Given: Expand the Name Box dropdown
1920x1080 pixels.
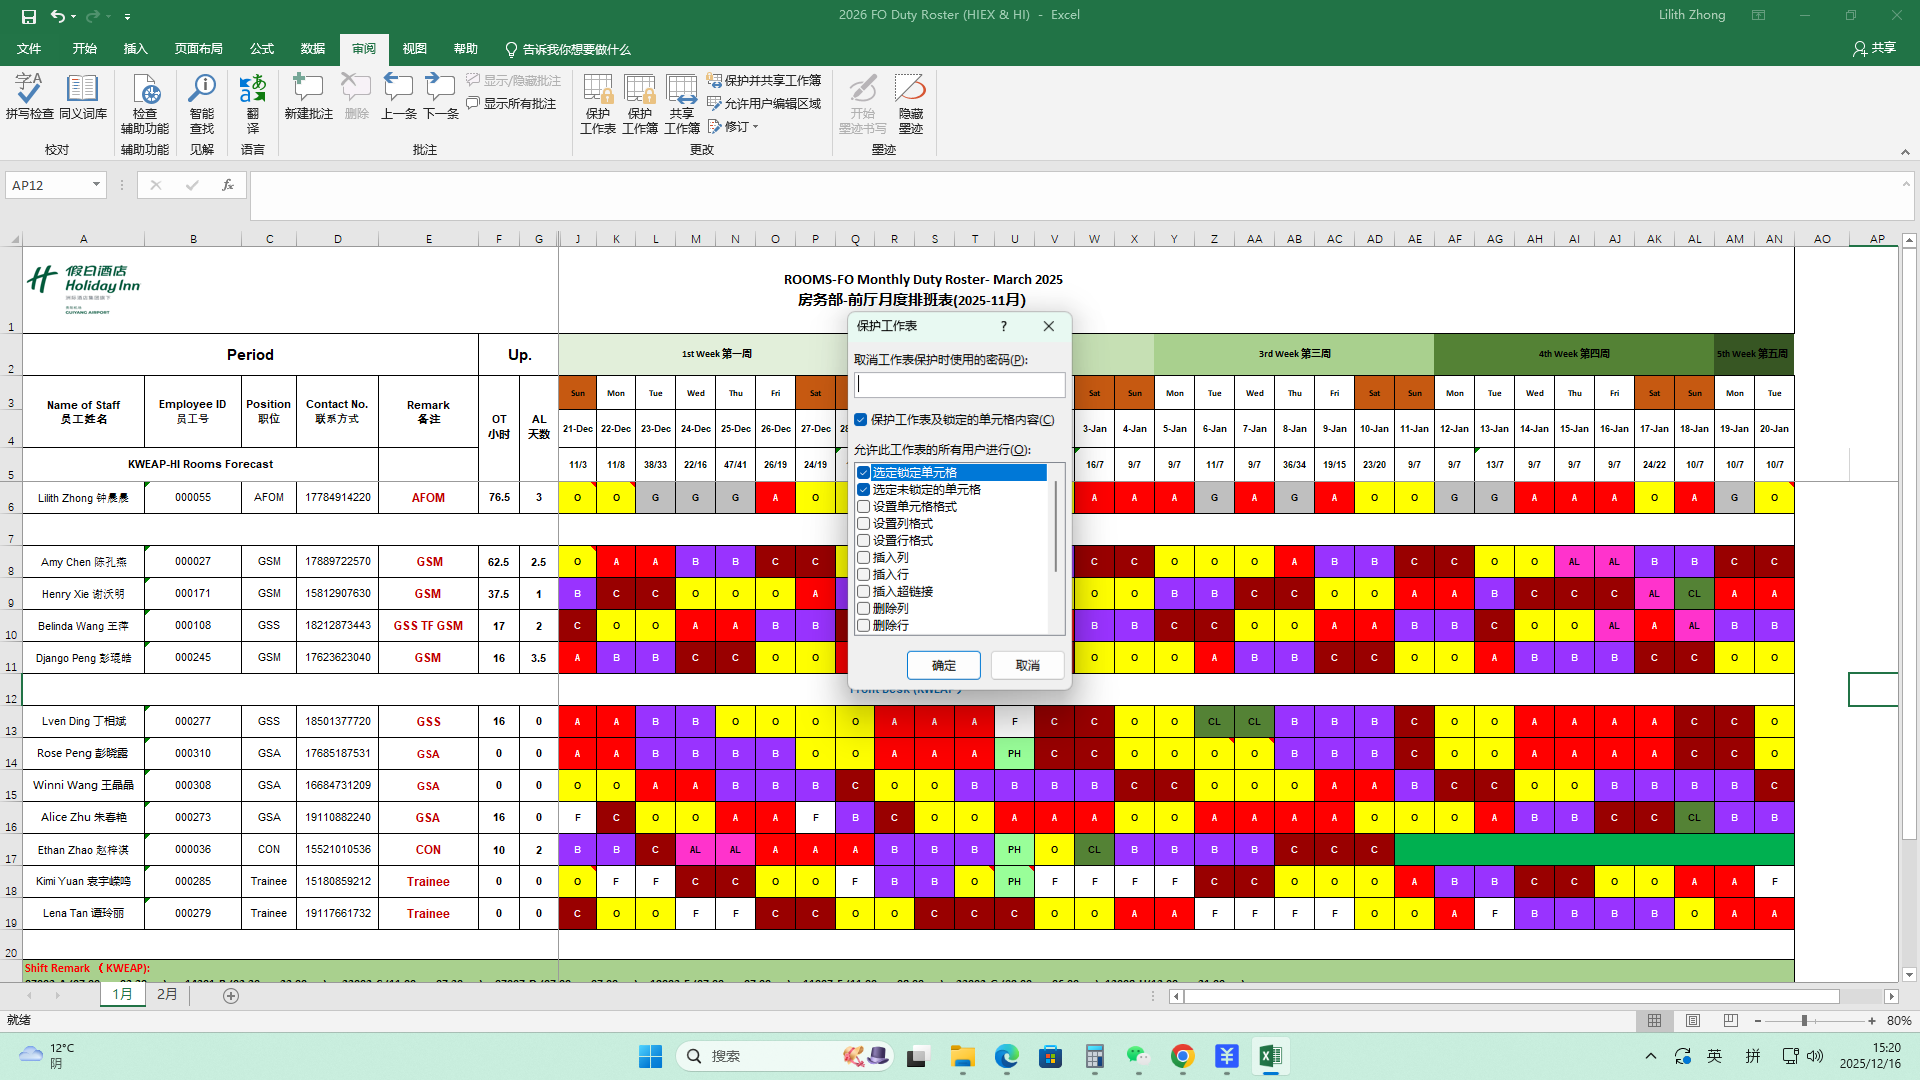Looking at the screenshot, I should click(x=96, y=185).
